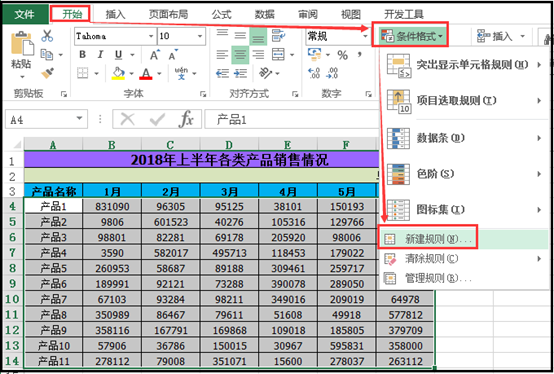Open the 字体 group dialog launcher
Image resolution: width=554 pixels, height=374 pixels.
203,94
